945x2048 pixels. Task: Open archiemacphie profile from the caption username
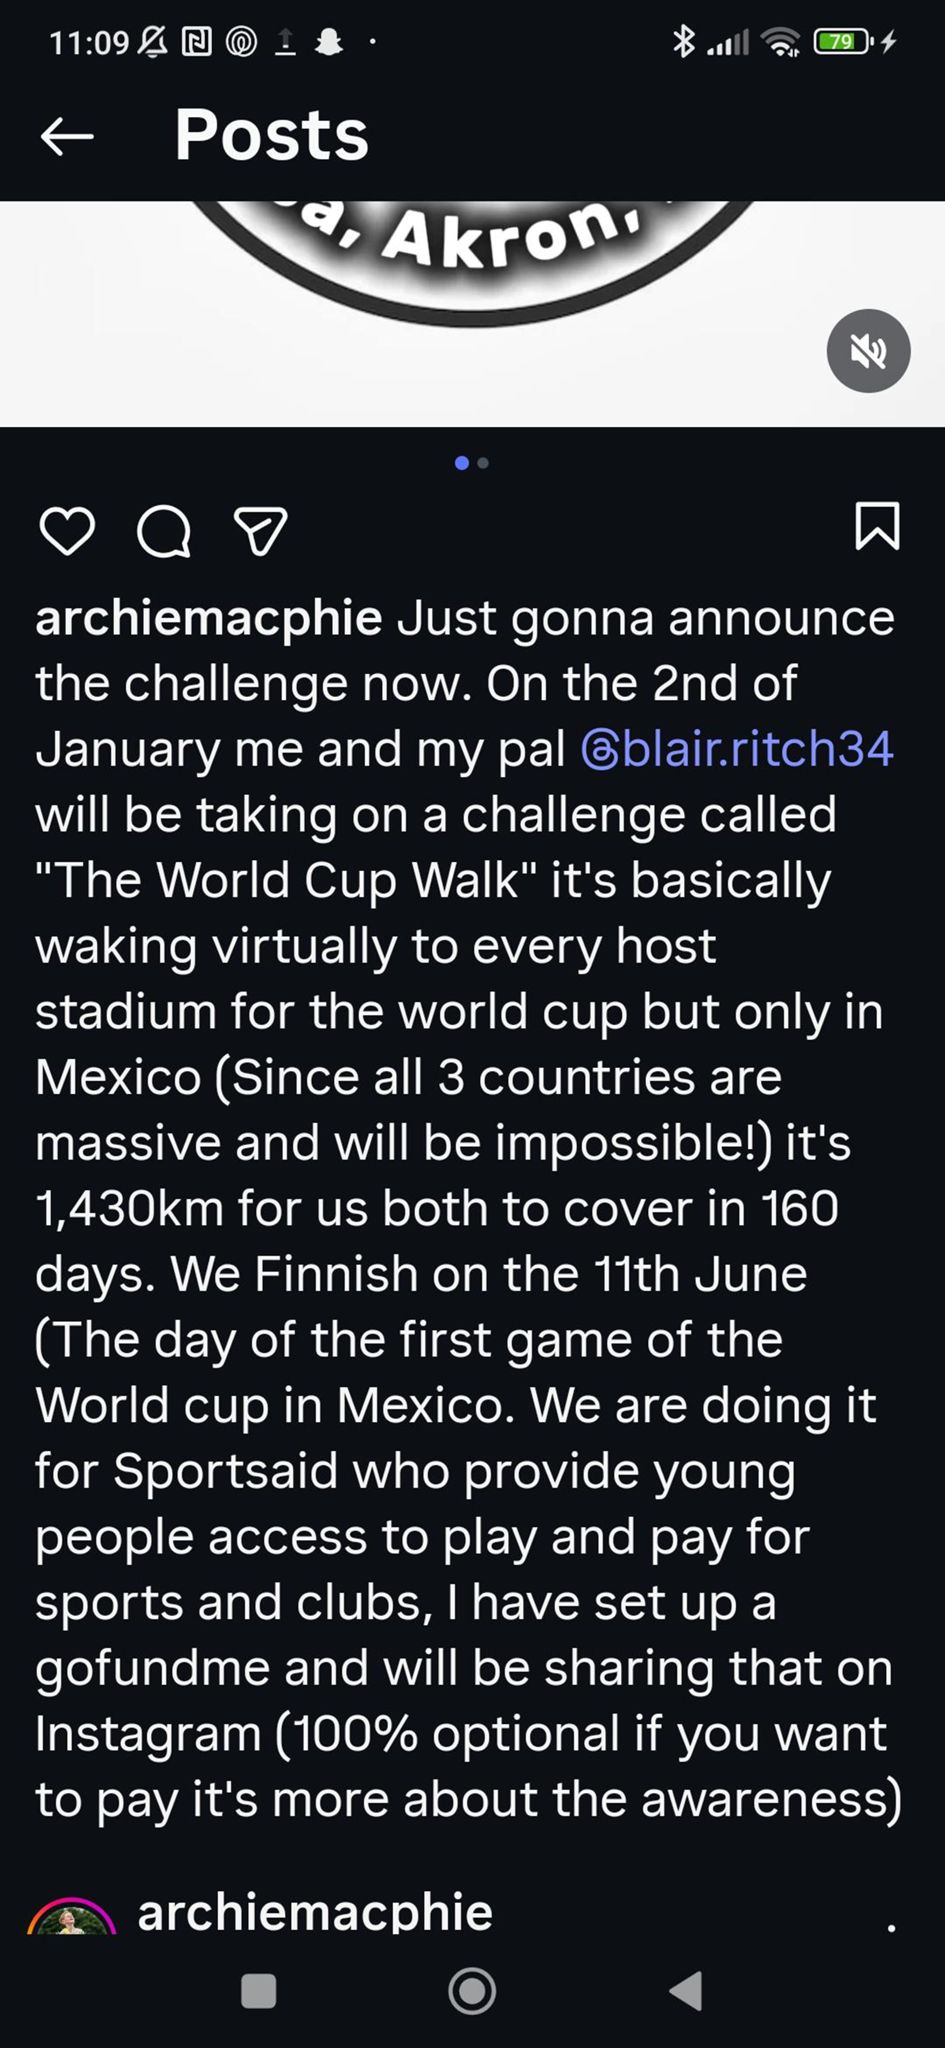208,618
